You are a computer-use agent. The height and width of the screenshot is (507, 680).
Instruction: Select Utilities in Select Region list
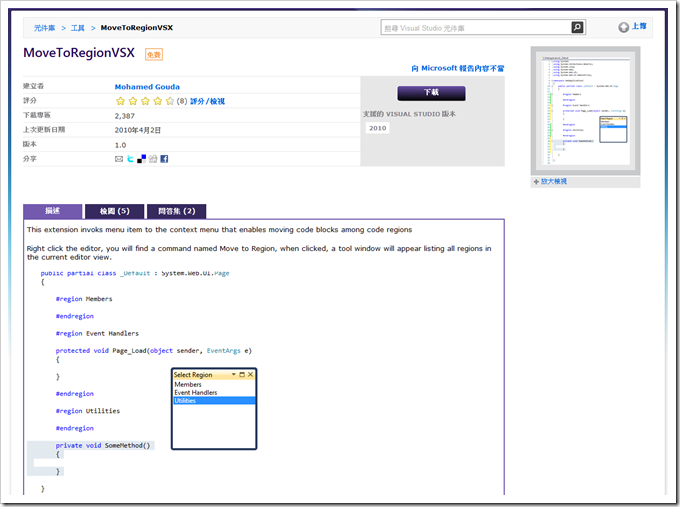[x=214, y=401]
